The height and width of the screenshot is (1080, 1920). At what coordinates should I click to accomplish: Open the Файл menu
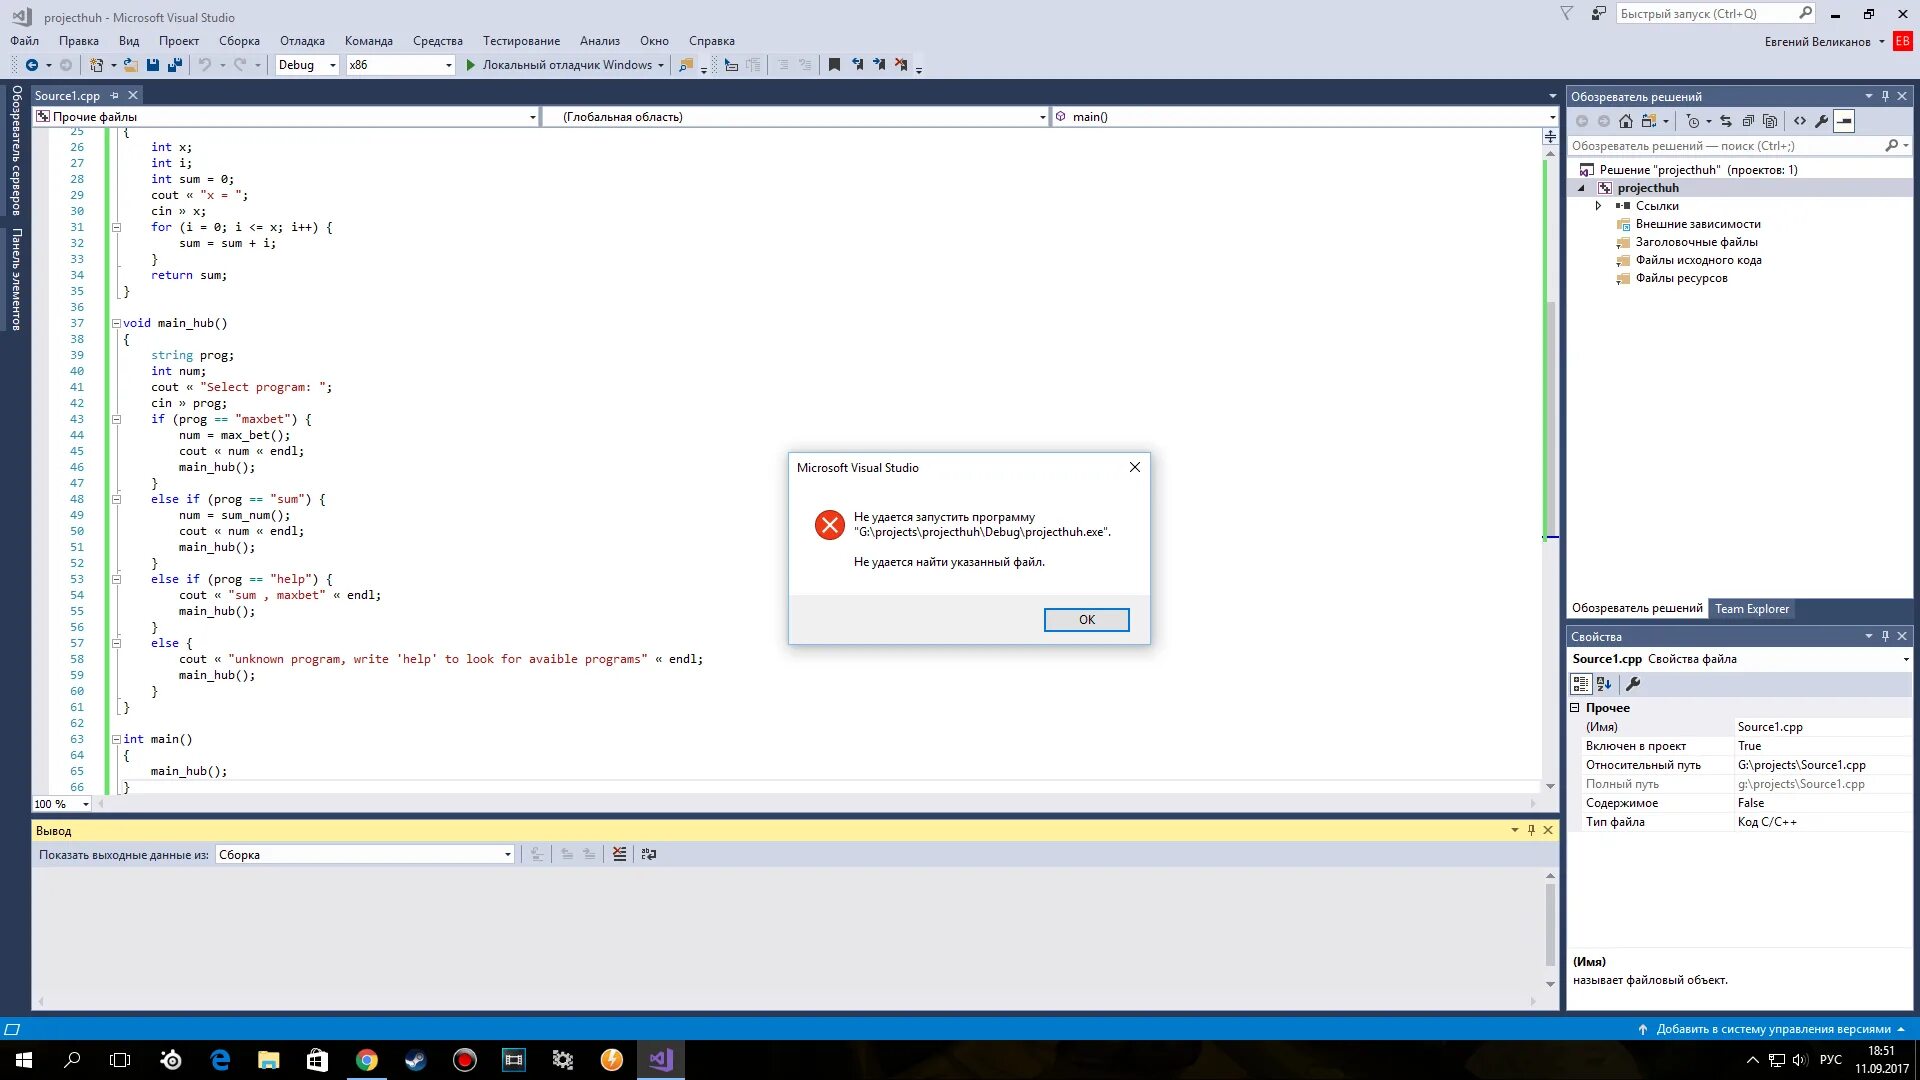[x=25, y=41]
